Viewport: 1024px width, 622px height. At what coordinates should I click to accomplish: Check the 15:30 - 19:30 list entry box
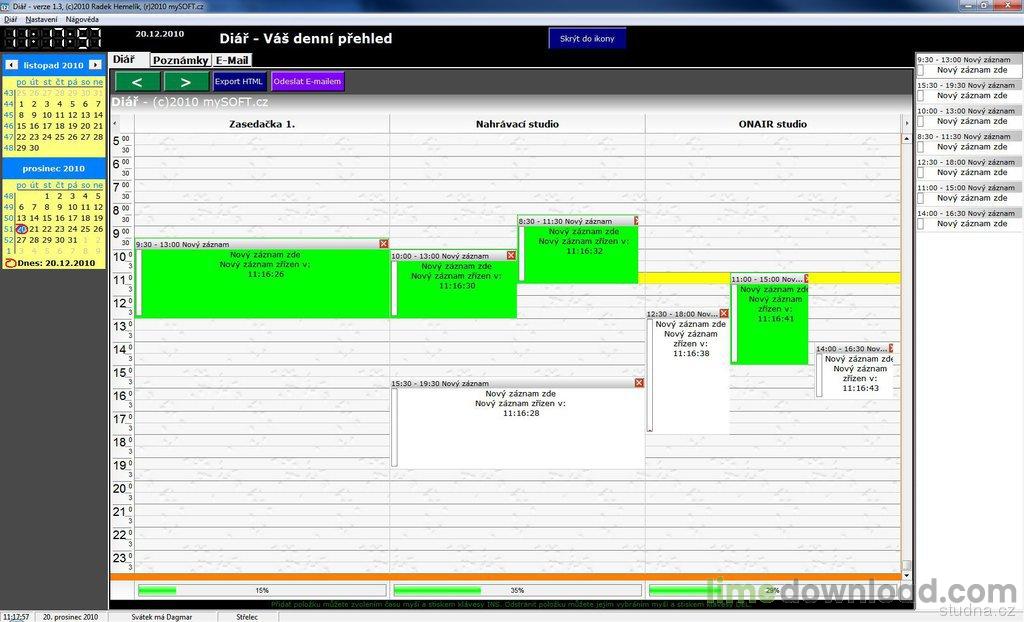pos(921,96)
